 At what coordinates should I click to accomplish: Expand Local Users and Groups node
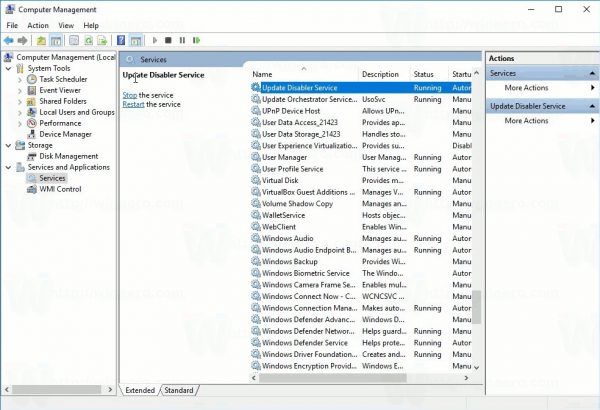[x=20, y=113]
